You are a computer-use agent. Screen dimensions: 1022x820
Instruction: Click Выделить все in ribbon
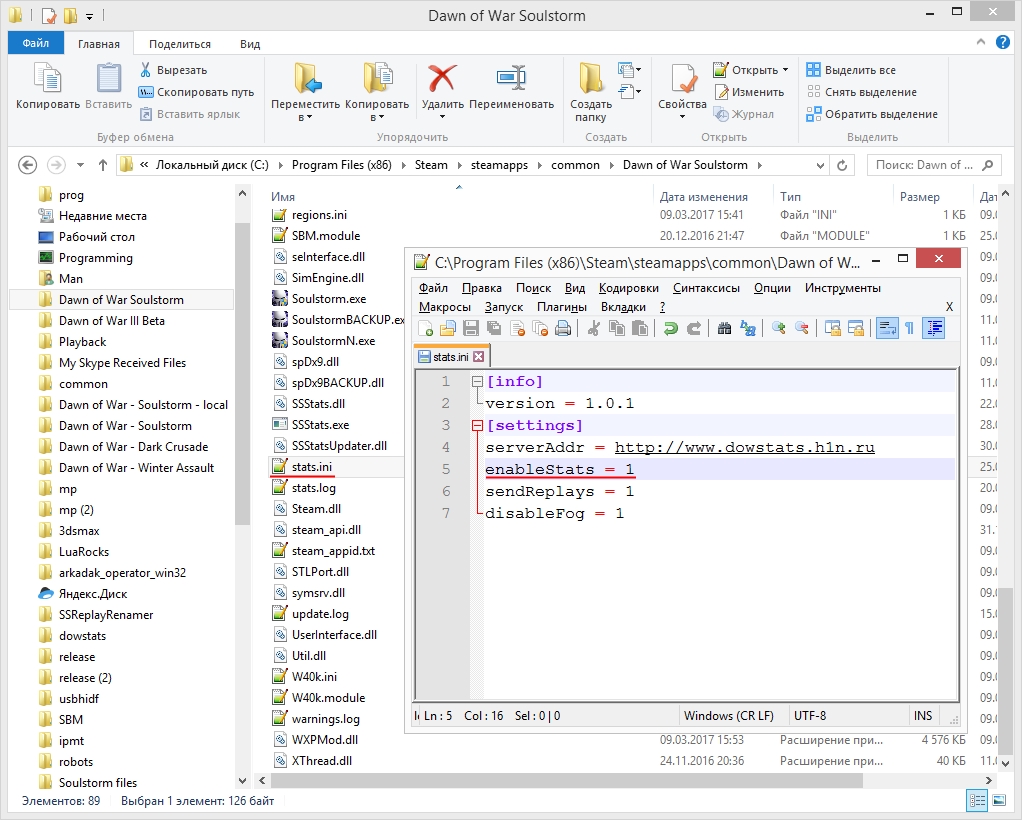(851, 70)
